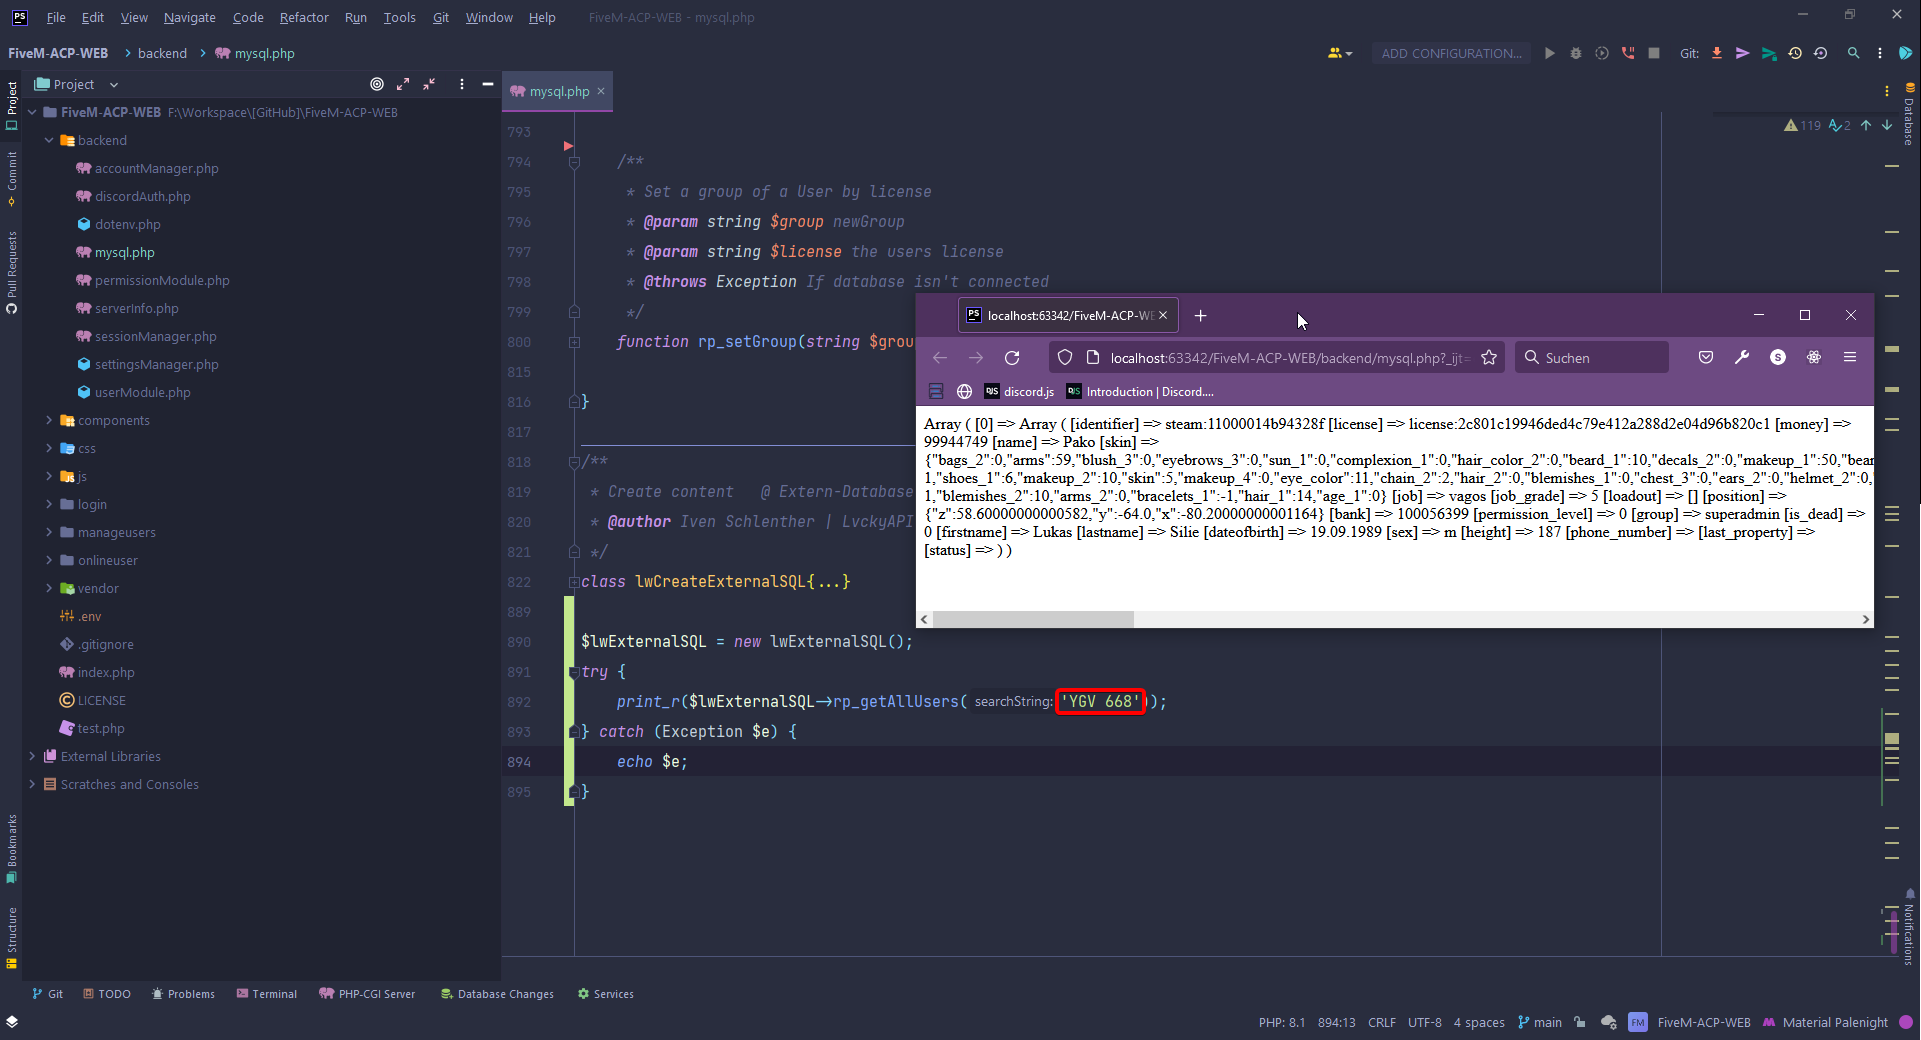
Task: Click the Add Configuration button
Action: (1451, 53)
